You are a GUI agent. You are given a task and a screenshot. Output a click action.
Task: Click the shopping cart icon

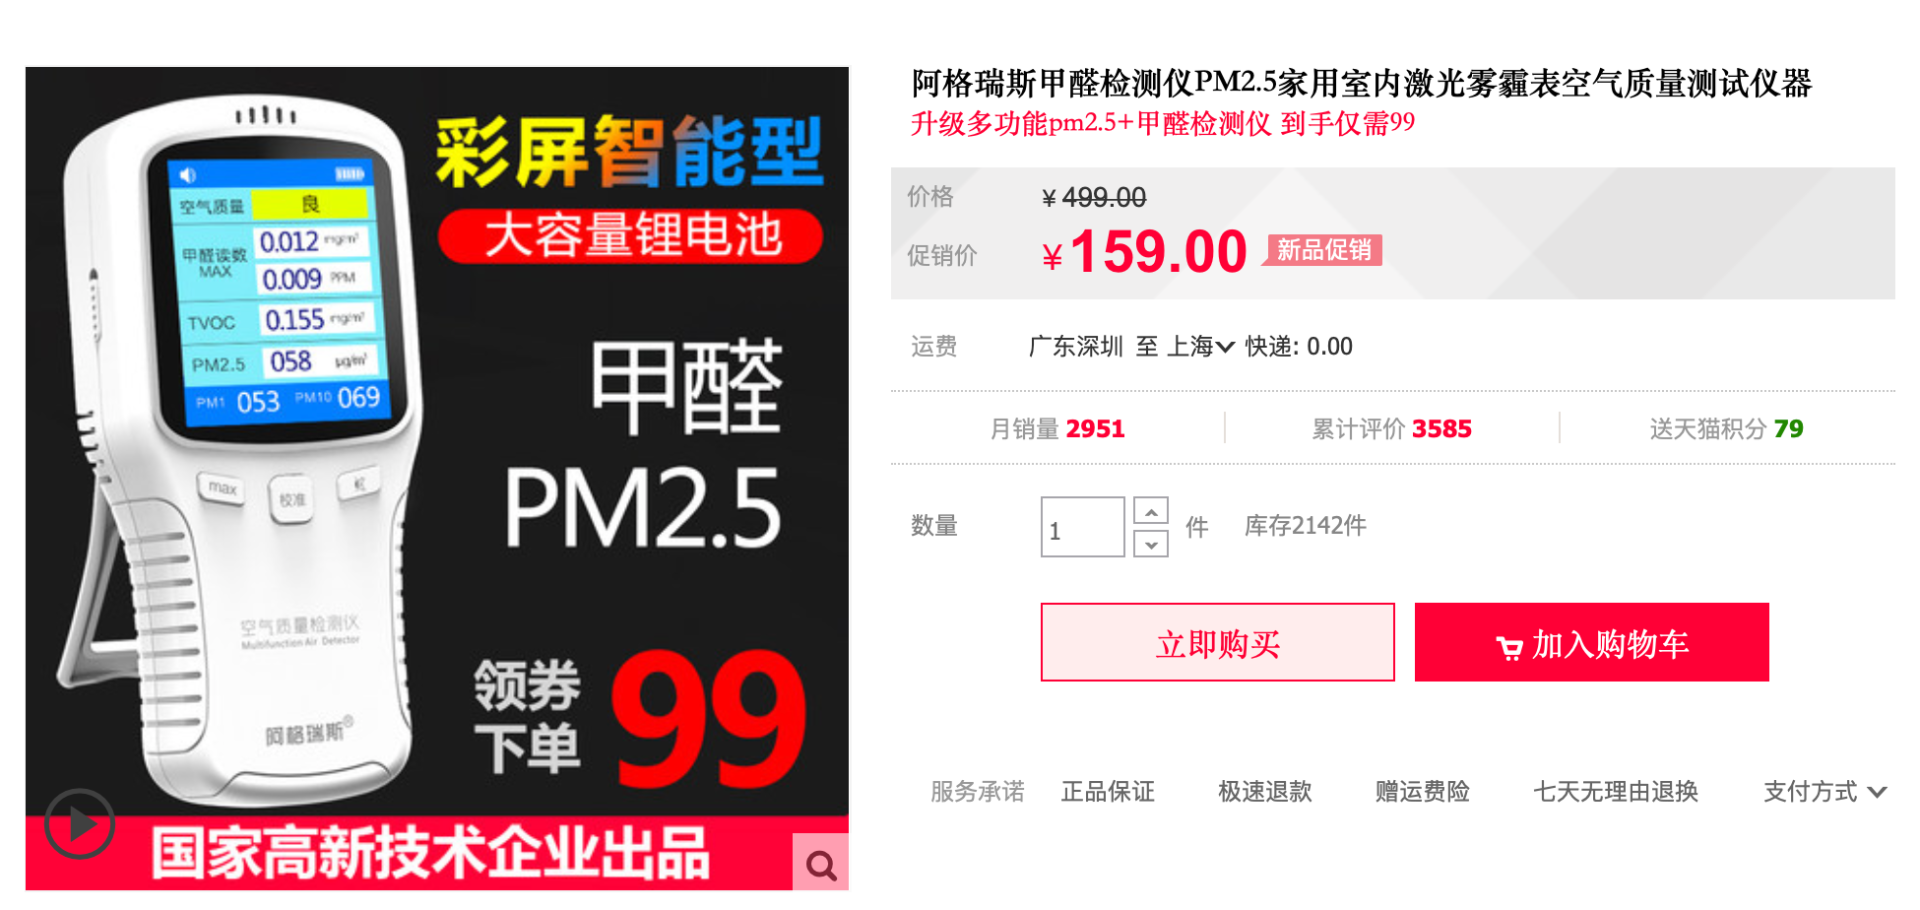tap(1509, 647)
